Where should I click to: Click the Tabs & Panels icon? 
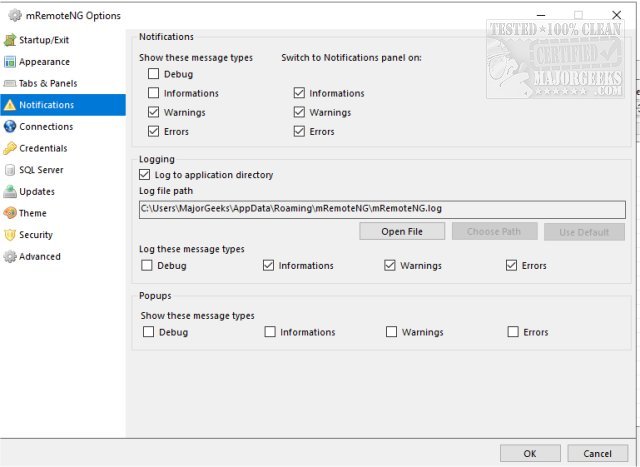[10, 83]
